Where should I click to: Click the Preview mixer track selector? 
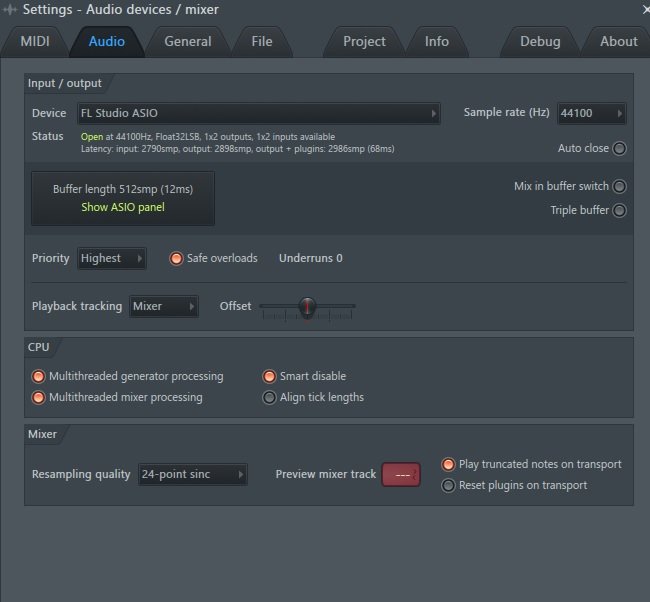401,474
